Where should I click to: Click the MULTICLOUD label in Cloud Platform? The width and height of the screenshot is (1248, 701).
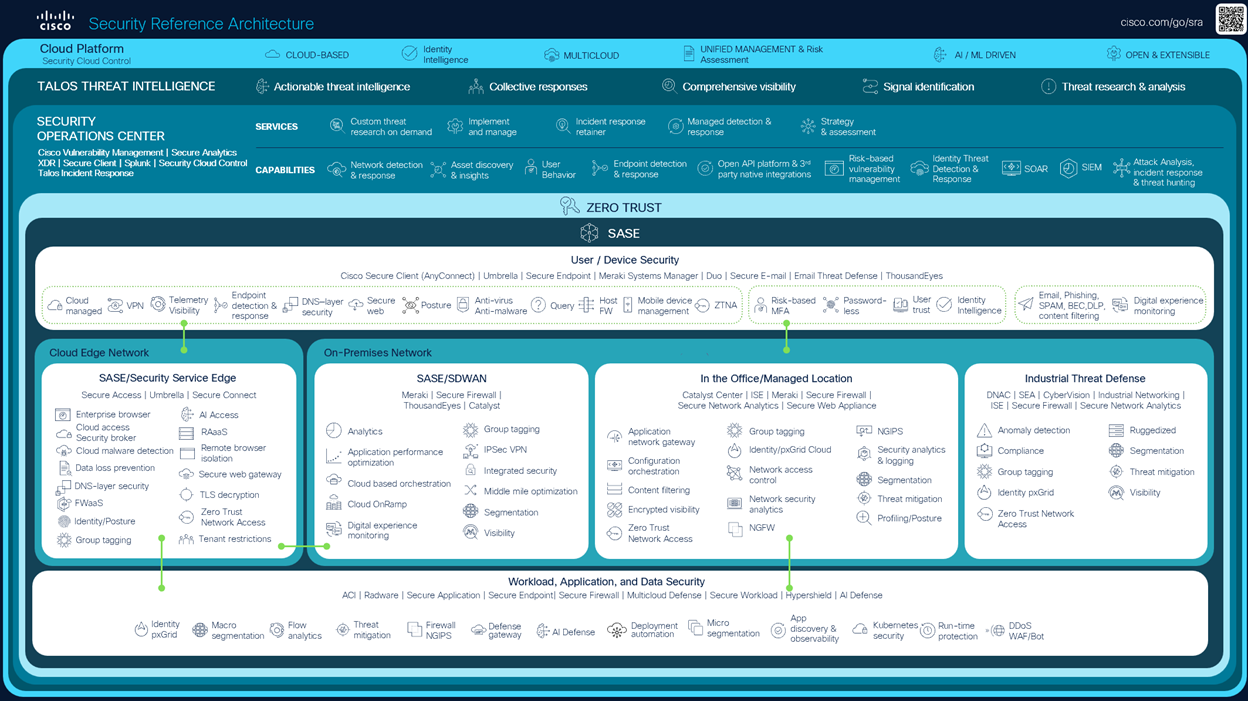click(590, 55)
